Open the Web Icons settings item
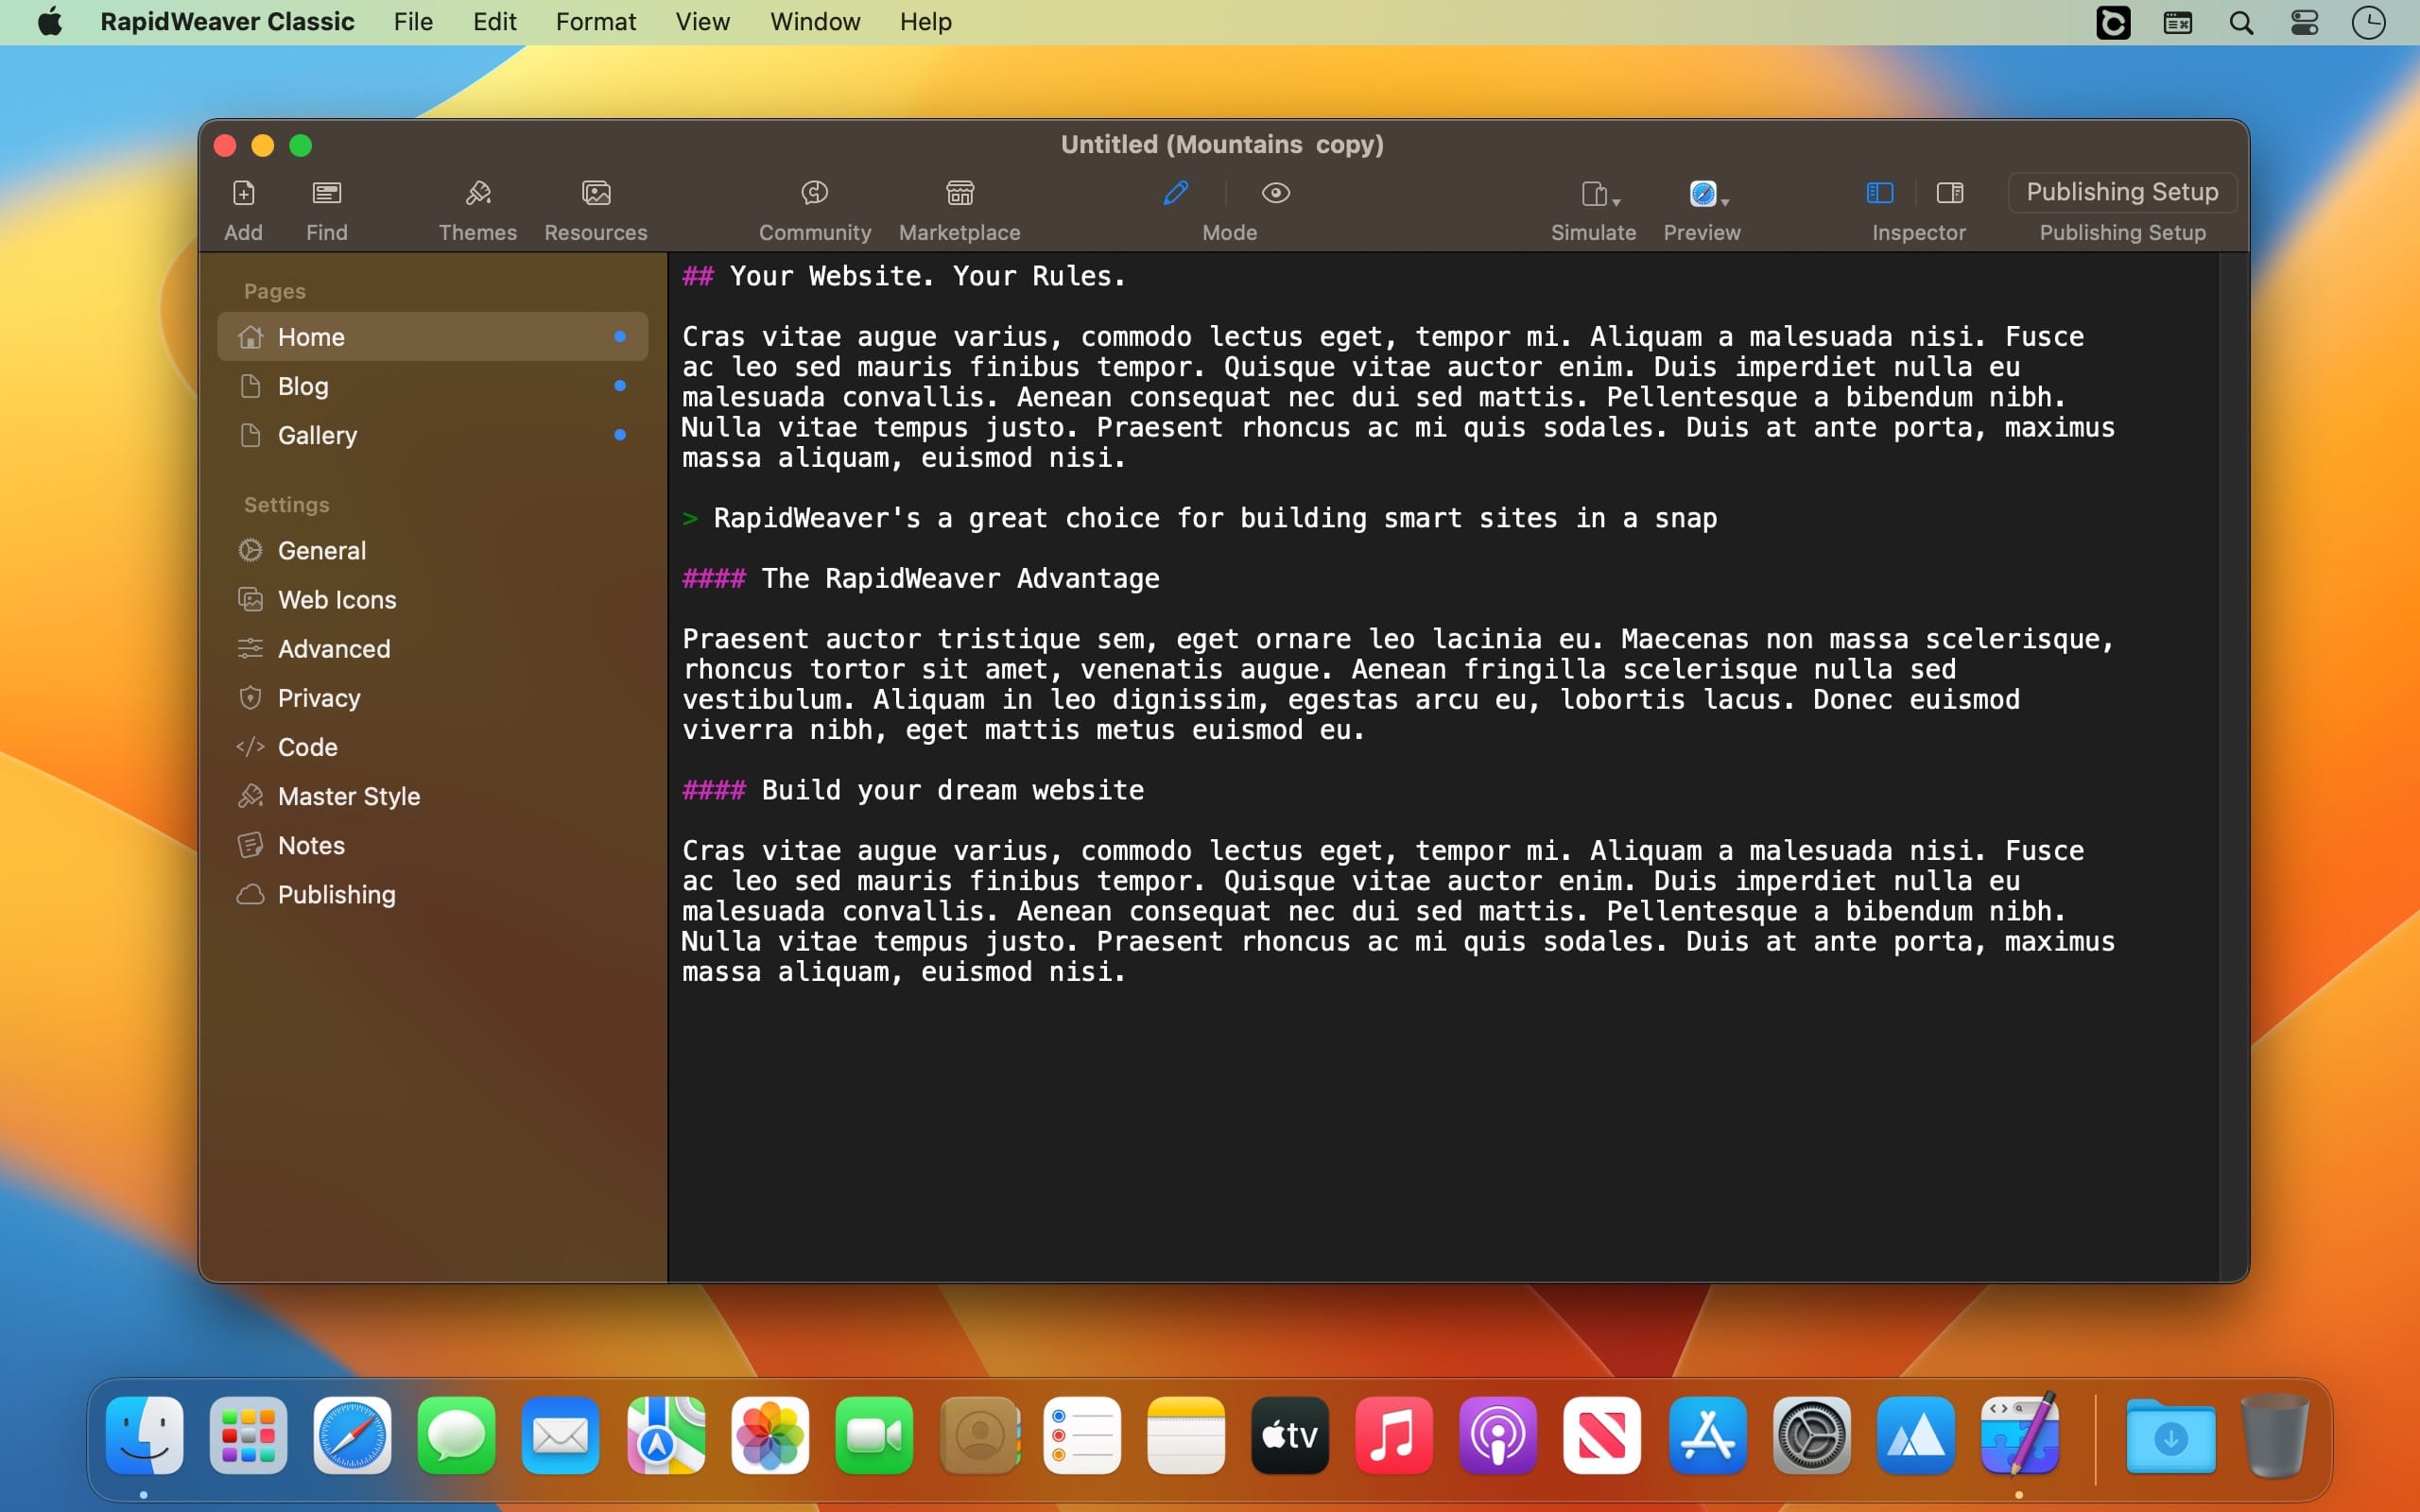The width and height of the screenshot is (2420, 1512). [x=336, y=600]
